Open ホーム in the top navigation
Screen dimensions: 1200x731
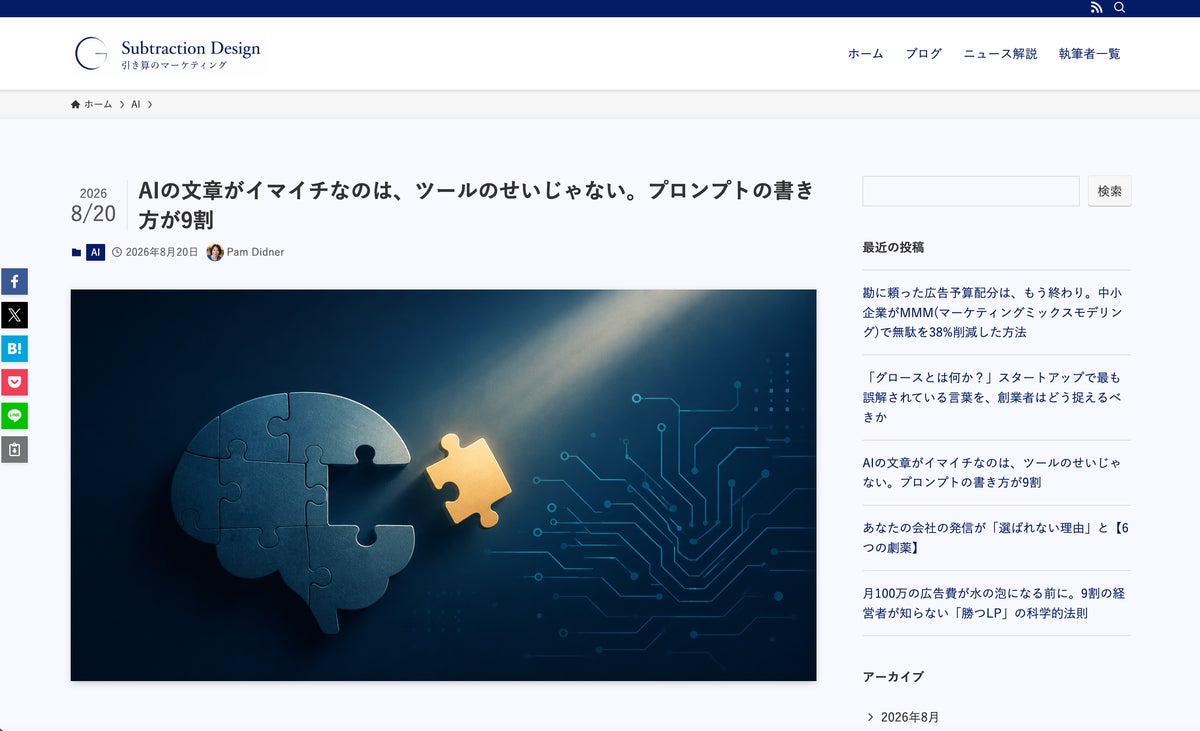pyautogui.click(x=865, y=54)
